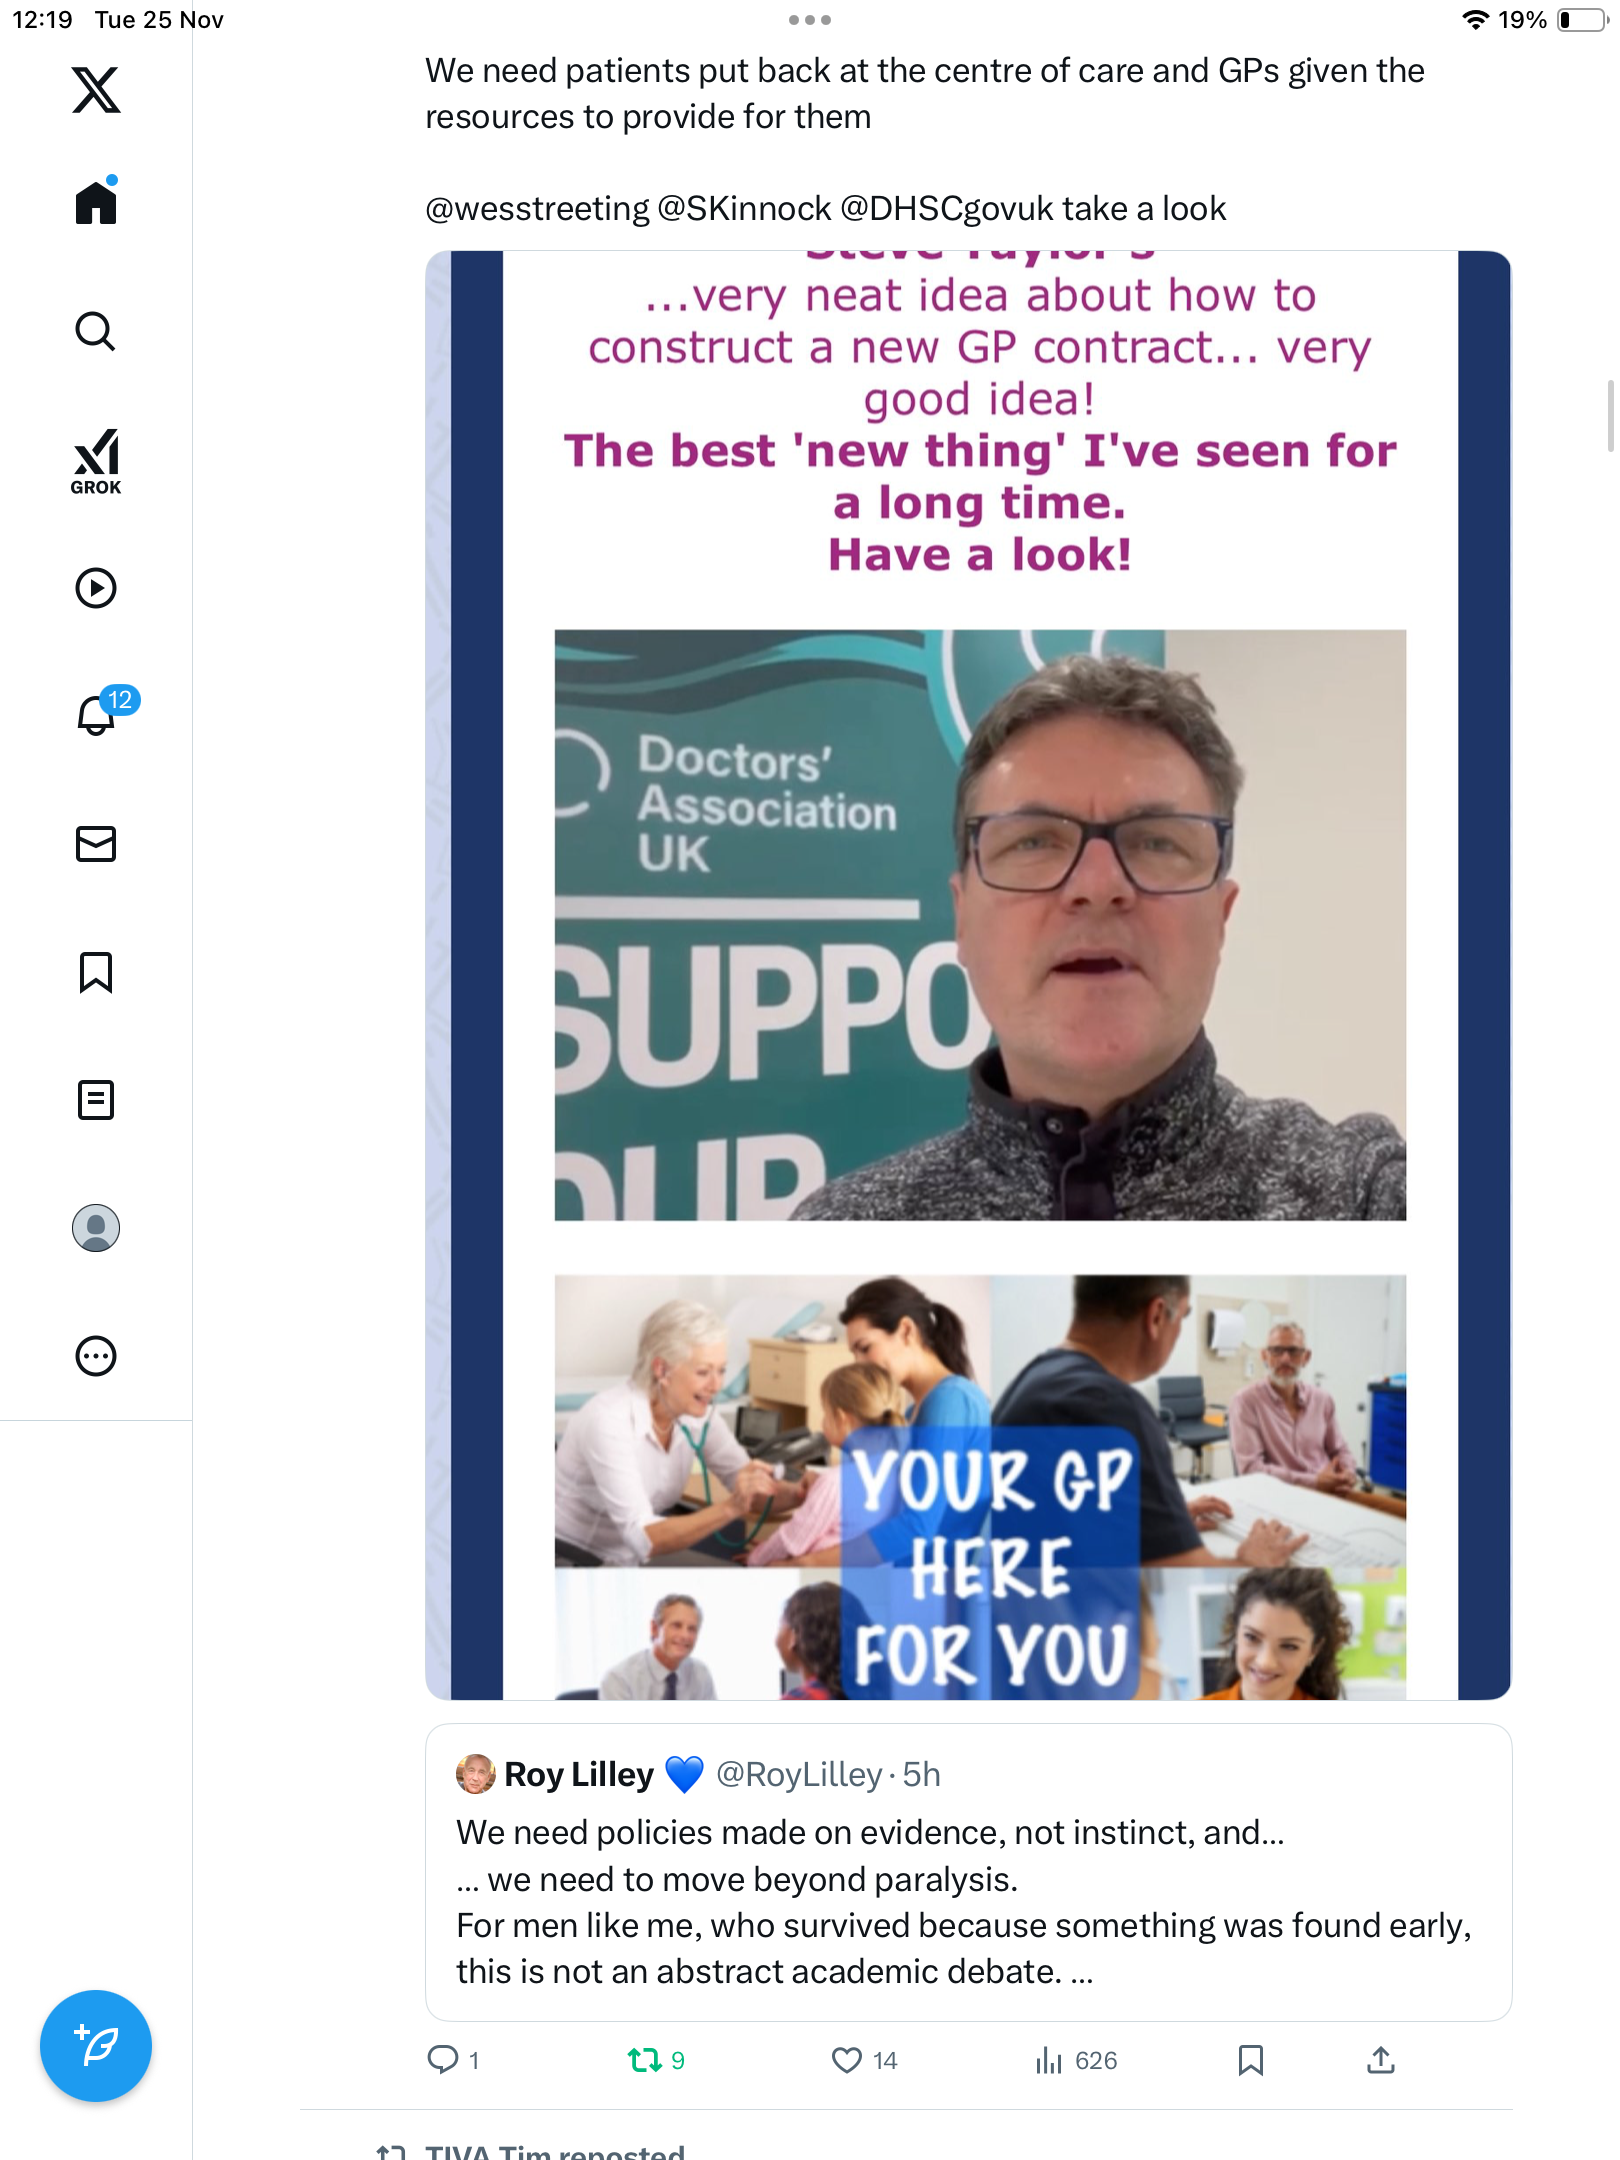Reply to the post with 1 comment
This screenshot has height=2160, width=1620.
pyautogui.click(x=453, y=2060)
